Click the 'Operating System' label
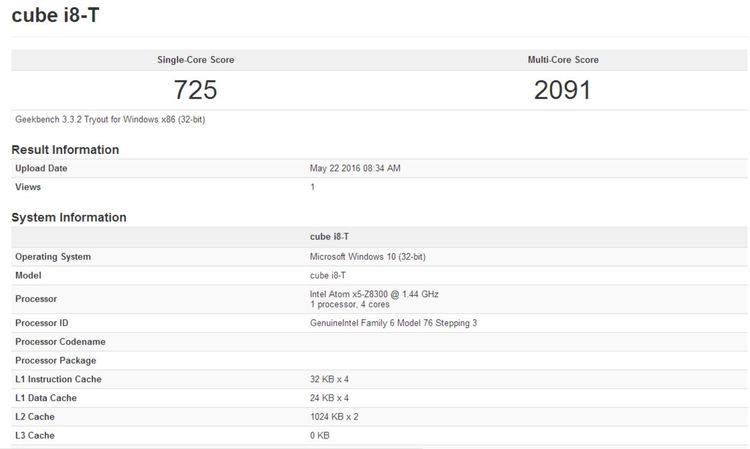750x449 pixels. (x=53, y=257)
